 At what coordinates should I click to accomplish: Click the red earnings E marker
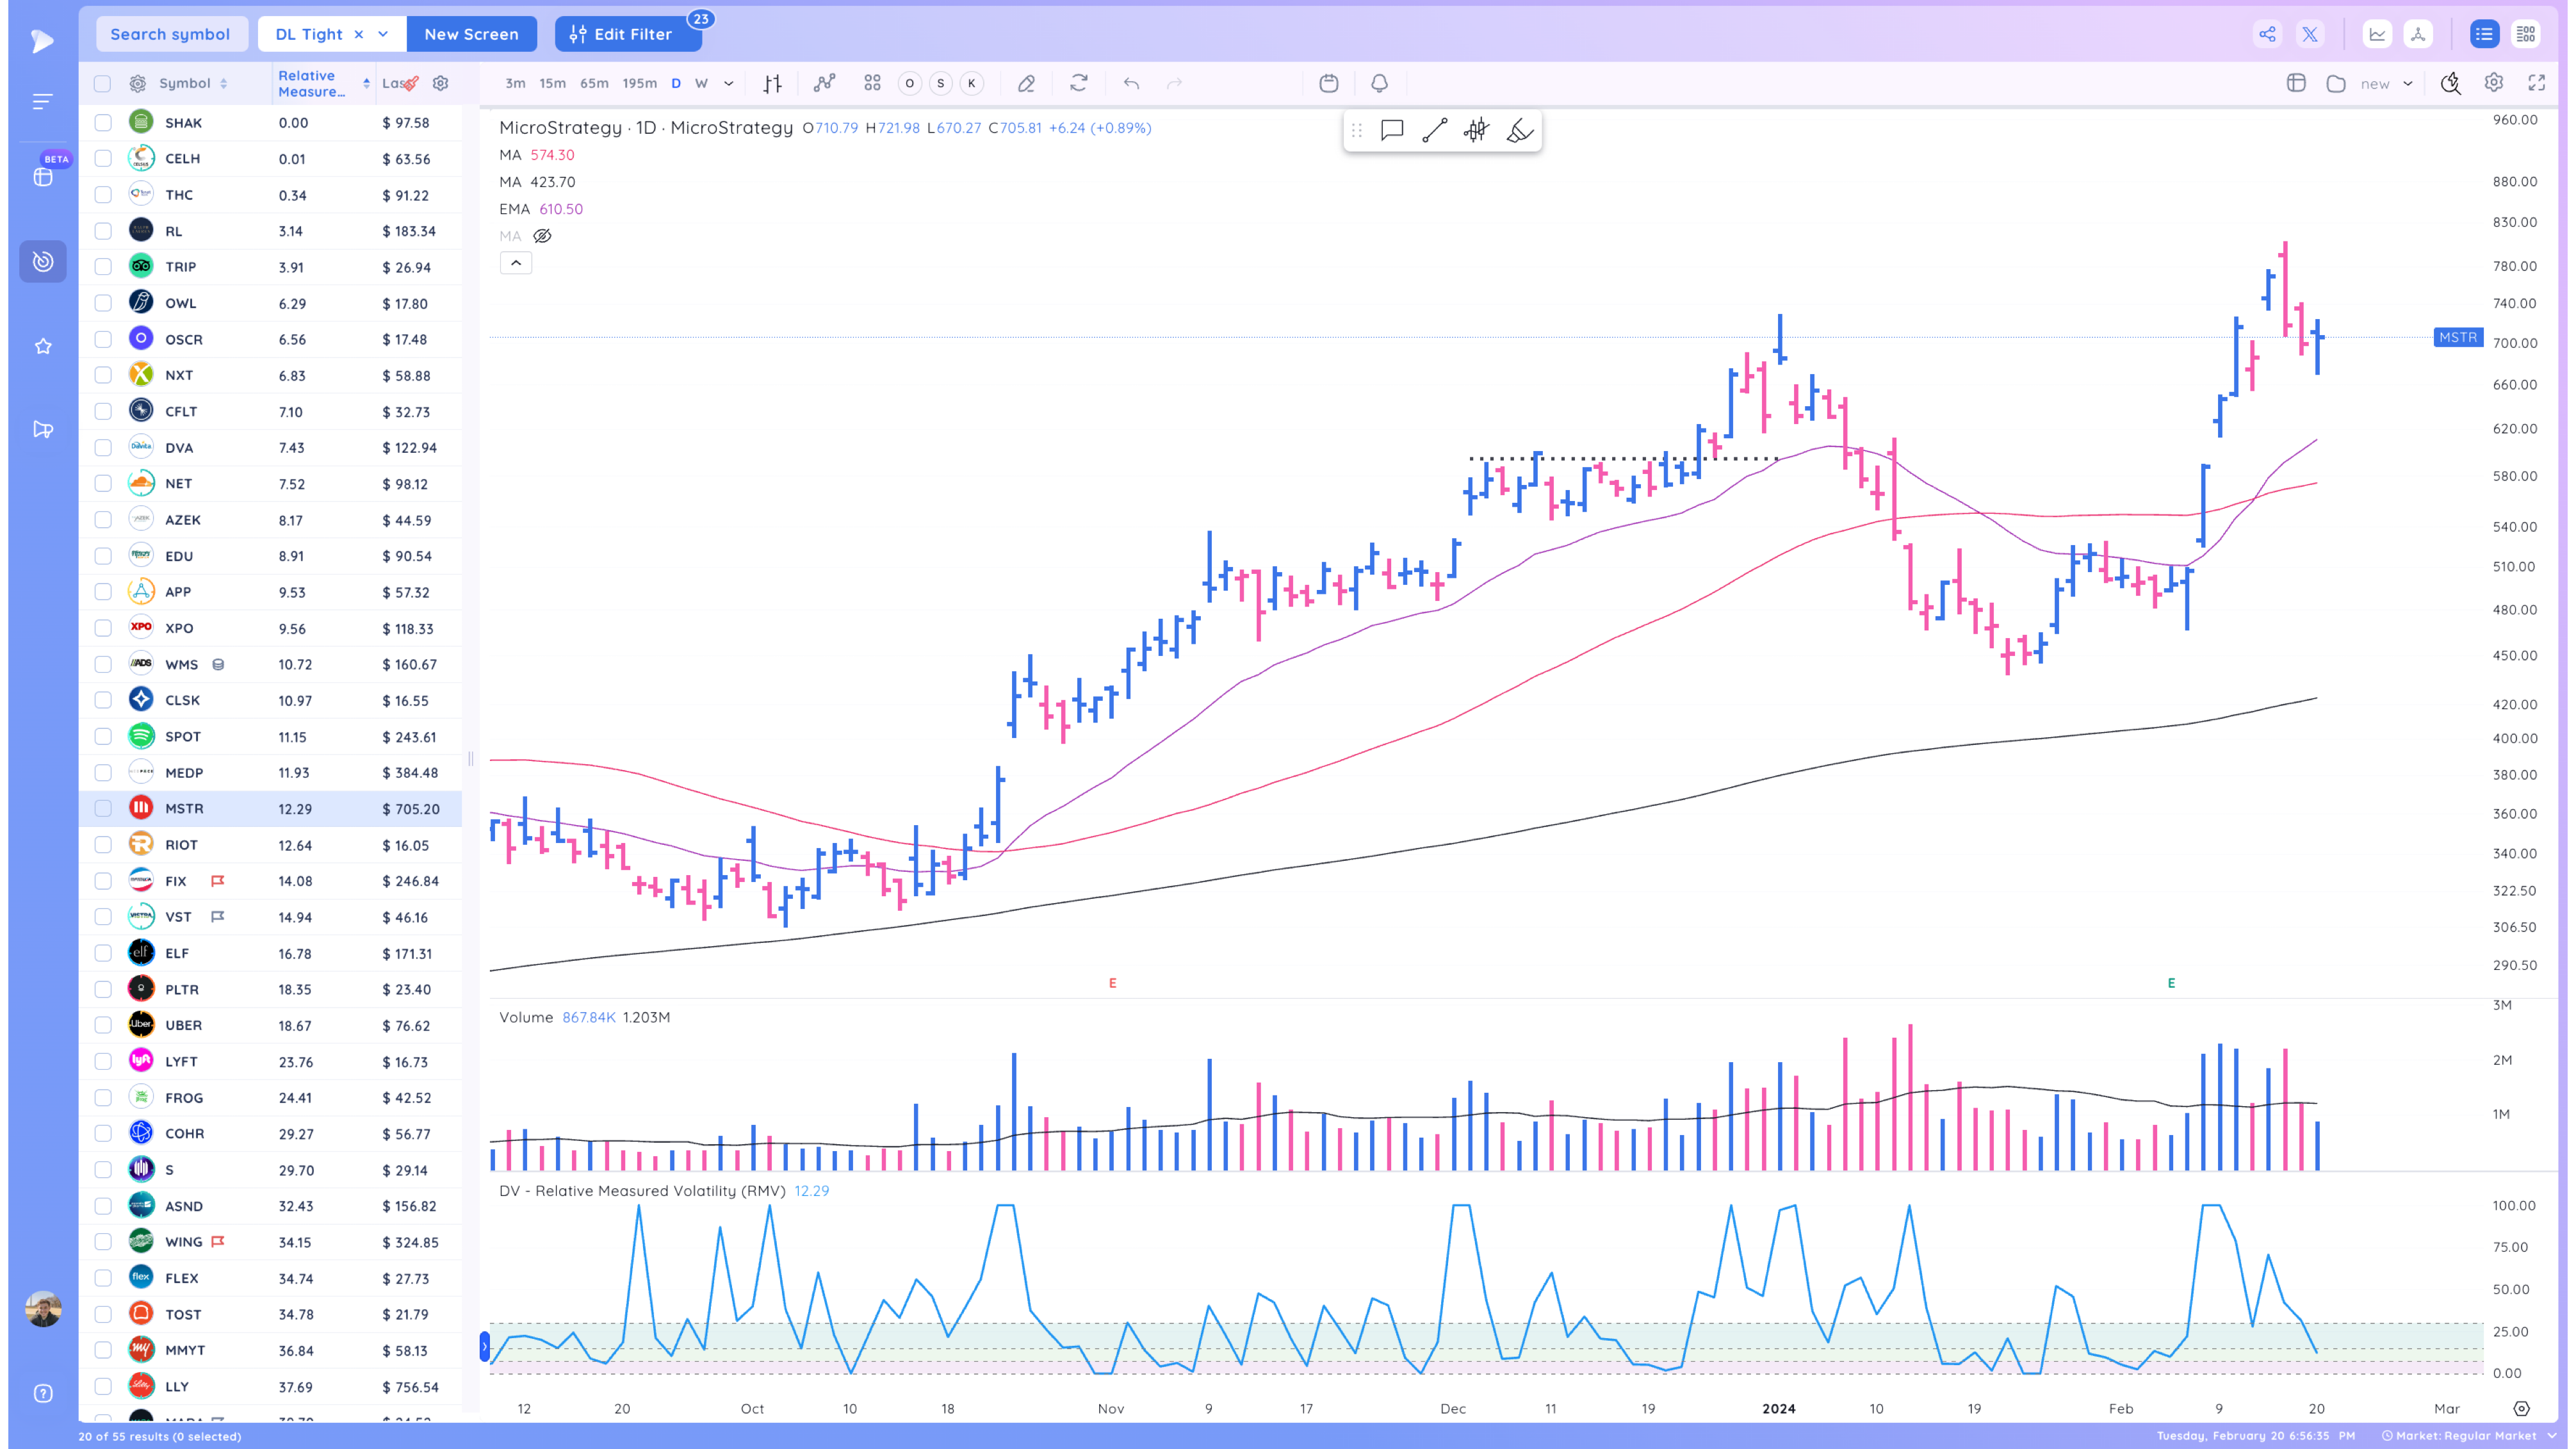point(1112,983)
